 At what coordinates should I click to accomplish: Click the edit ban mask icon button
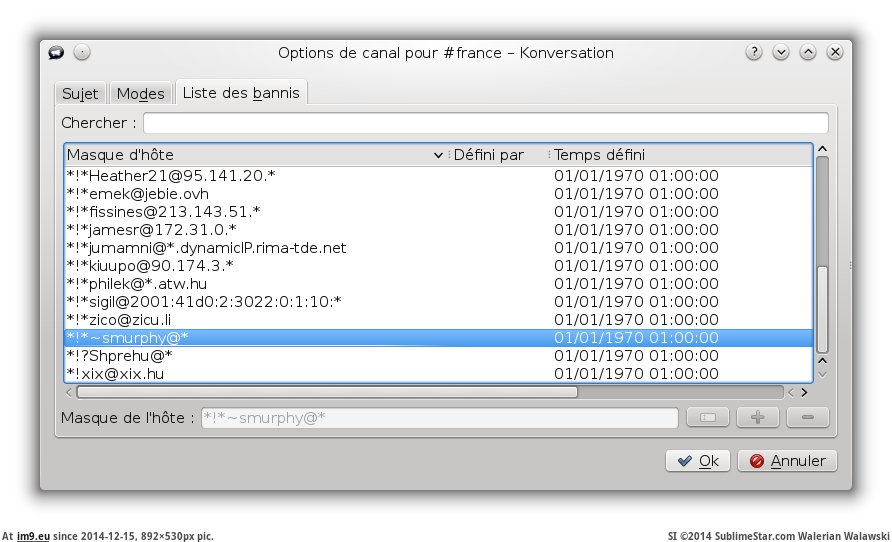pyautogui.click(x=707, y=417)
